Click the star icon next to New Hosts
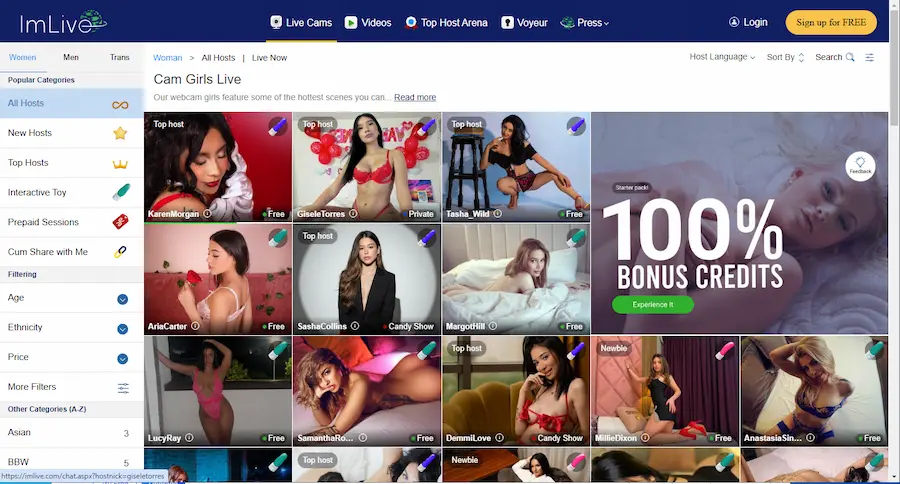 click(x=120, y=133)
